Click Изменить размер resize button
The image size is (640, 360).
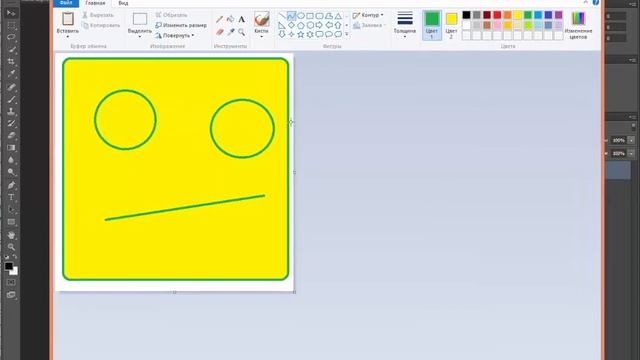(181, 25)
